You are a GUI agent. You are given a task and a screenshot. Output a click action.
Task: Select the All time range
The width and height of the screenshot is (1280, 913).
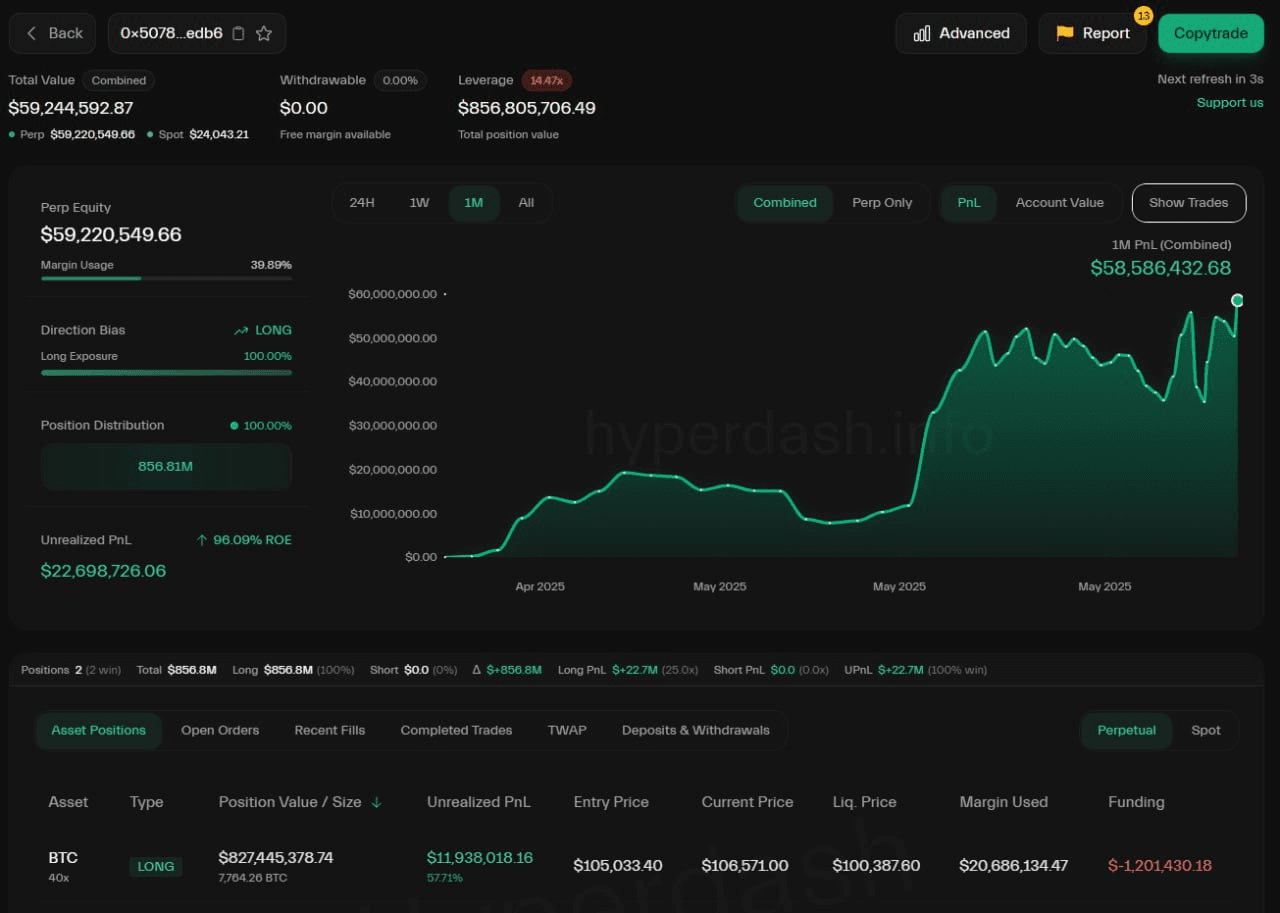526,202
